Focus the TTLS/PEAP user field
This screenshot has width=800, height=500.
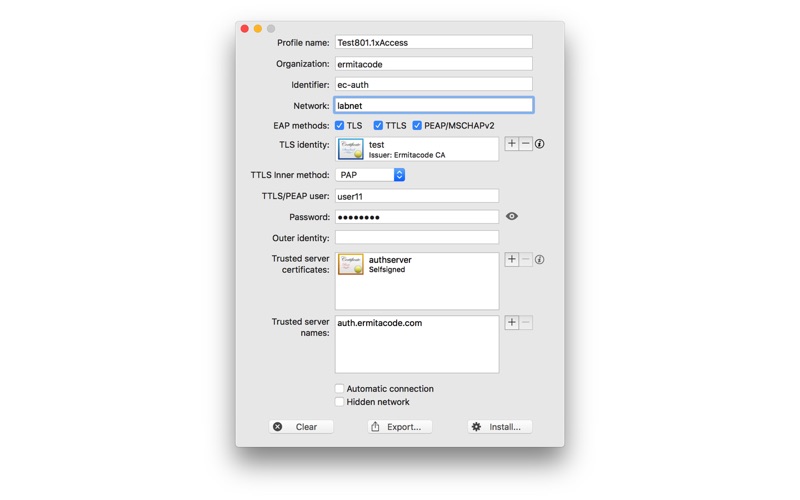pos(417,196)
